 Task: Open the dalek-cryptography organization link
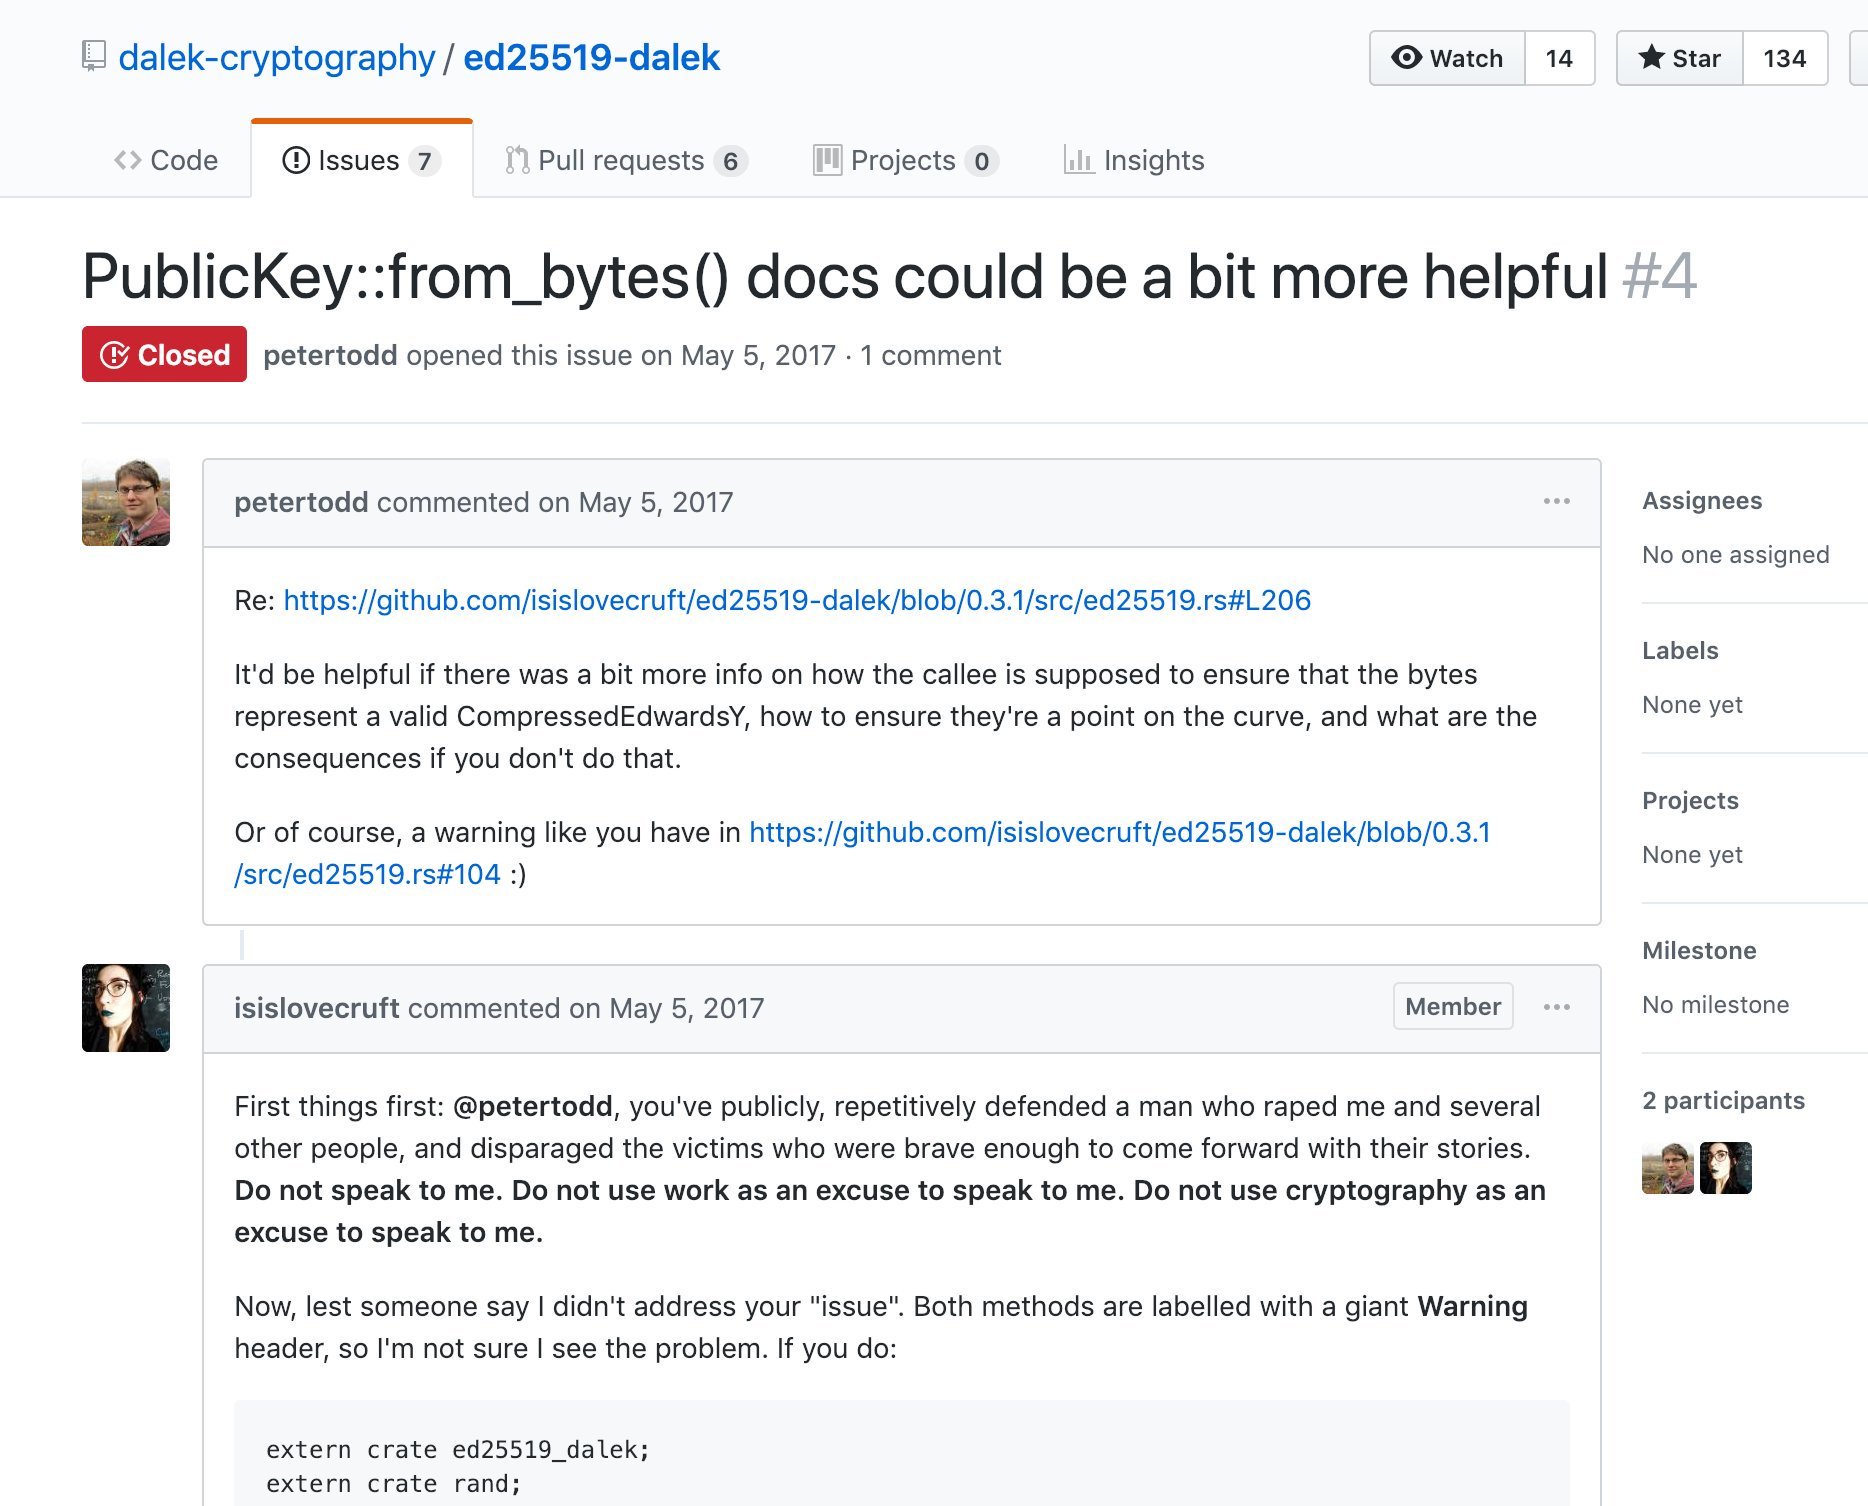(277, 57)
